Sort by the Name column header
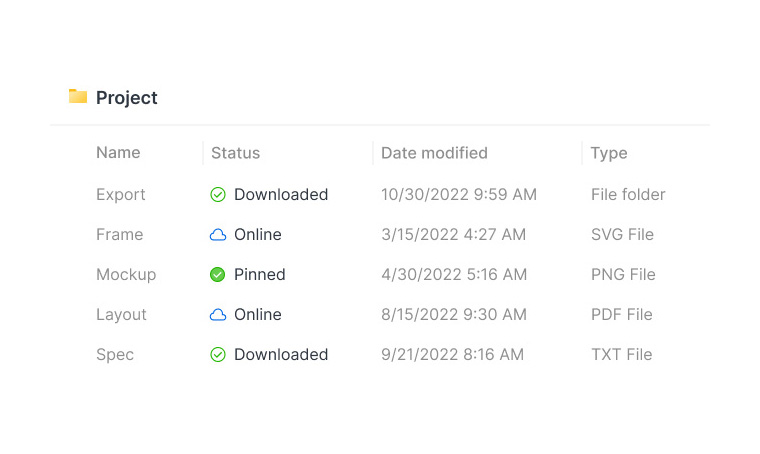Screen dimensions: 760x454 point(118,153)
